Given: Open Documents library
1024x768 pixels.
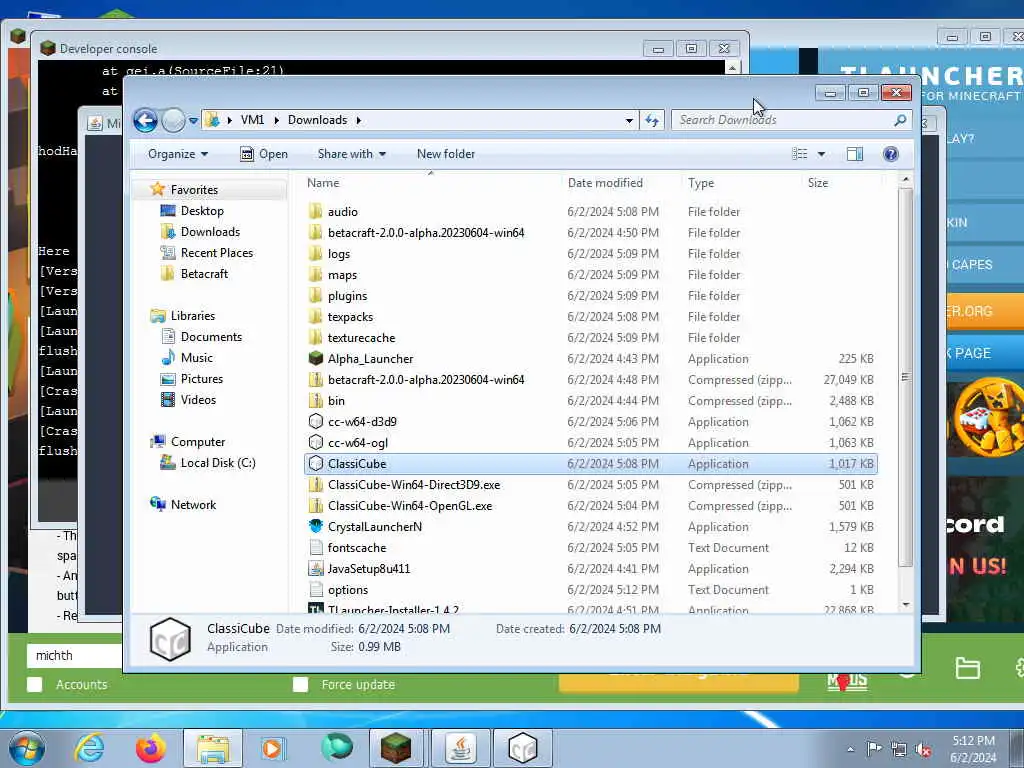Looking at the screenshot, I should coord(211,337).
